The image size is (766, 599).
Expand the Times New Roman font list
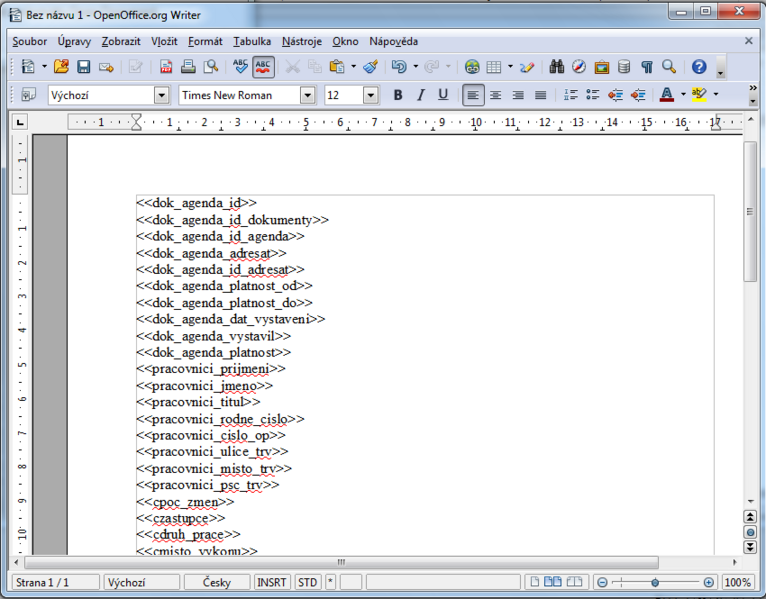point(307,95)
